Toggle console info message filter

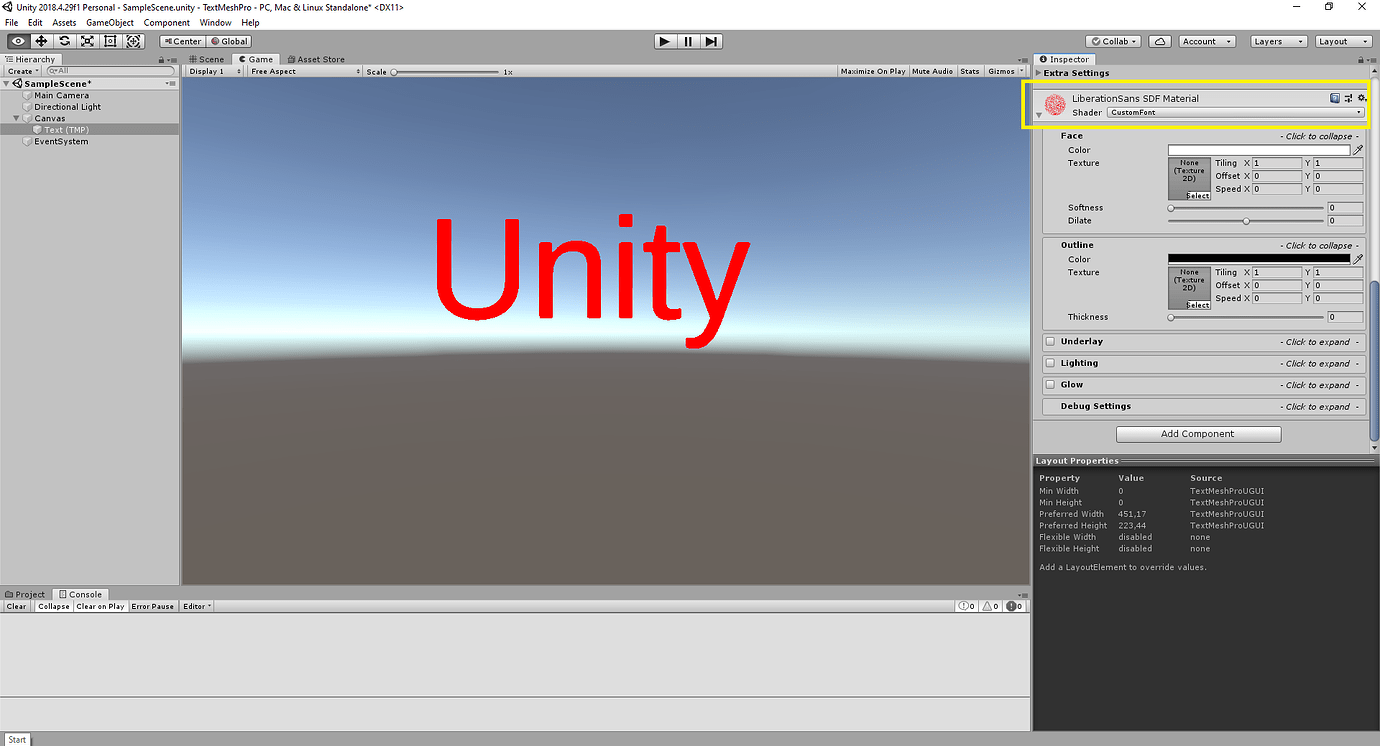click(966, 606)
